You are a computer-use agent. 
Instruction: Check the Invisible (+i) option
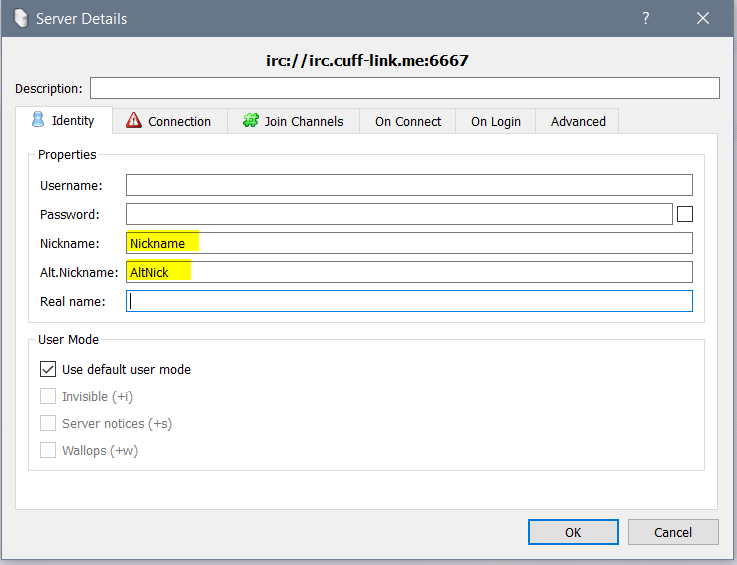[48, 396]
